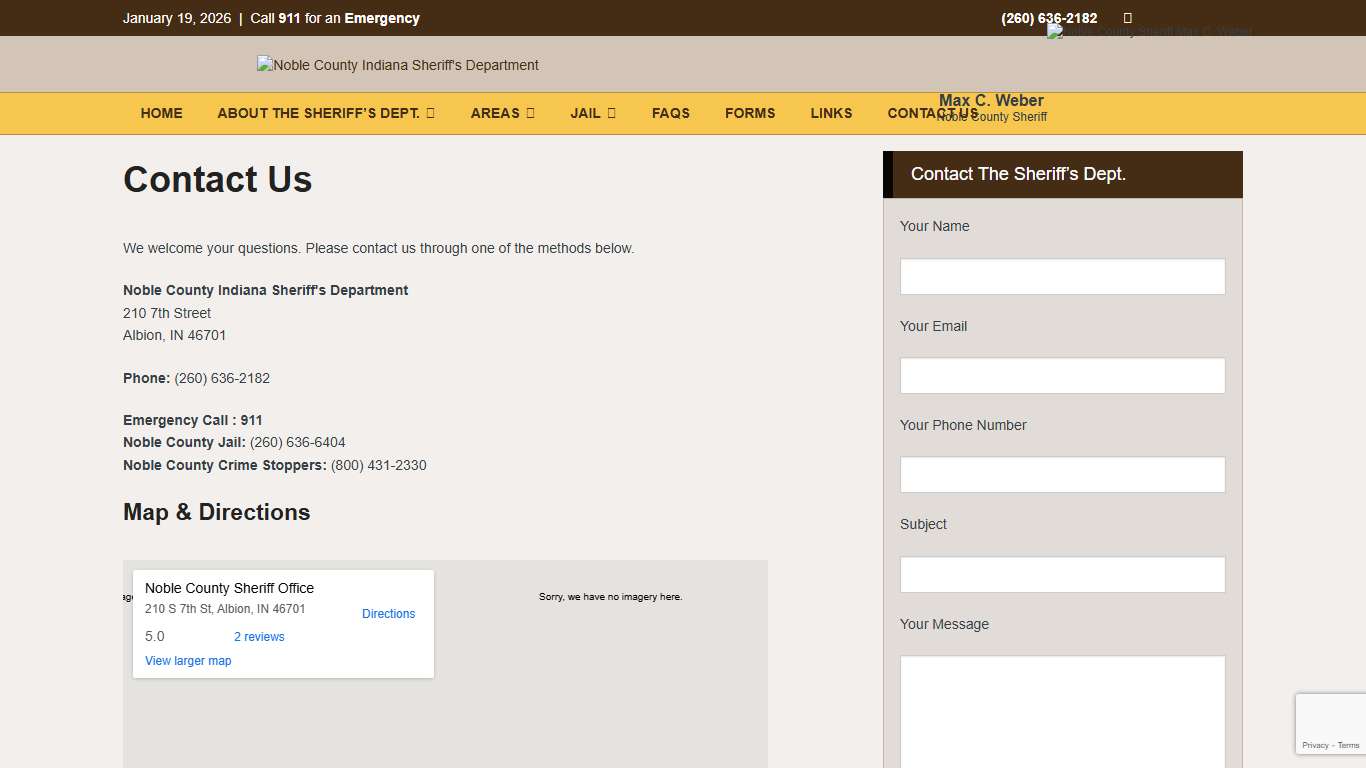
Task: Click the Your Message text area
Action: tap(1062, 710)
